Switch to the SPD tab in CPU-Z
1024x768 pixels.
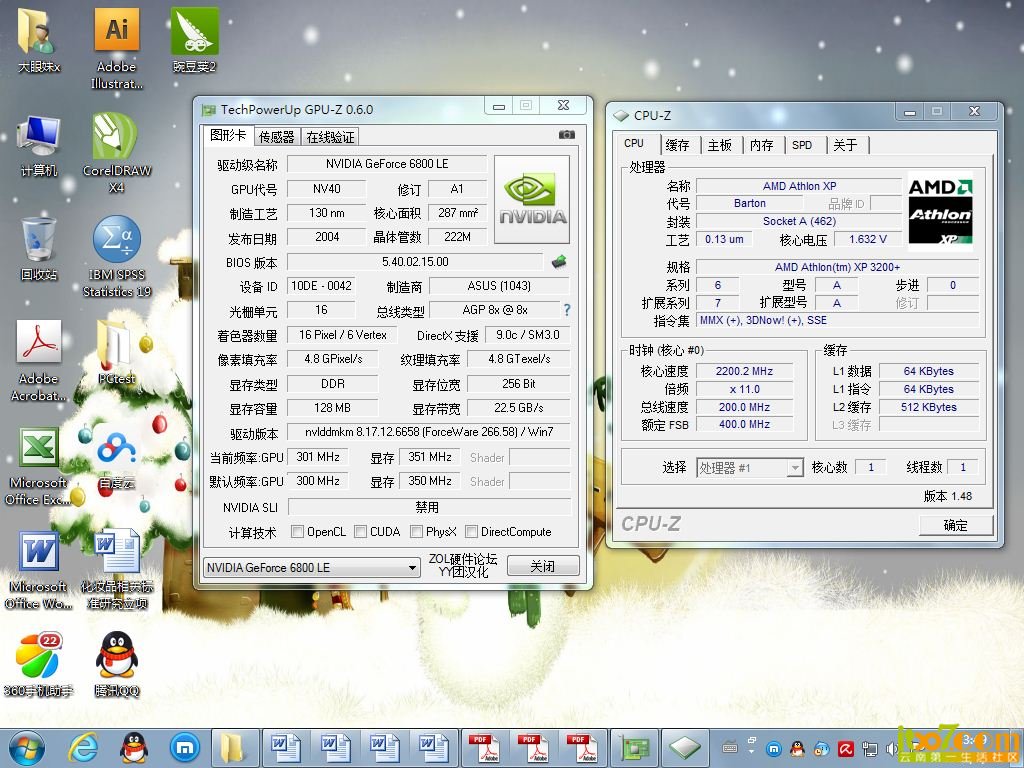[x=802, y=145]
